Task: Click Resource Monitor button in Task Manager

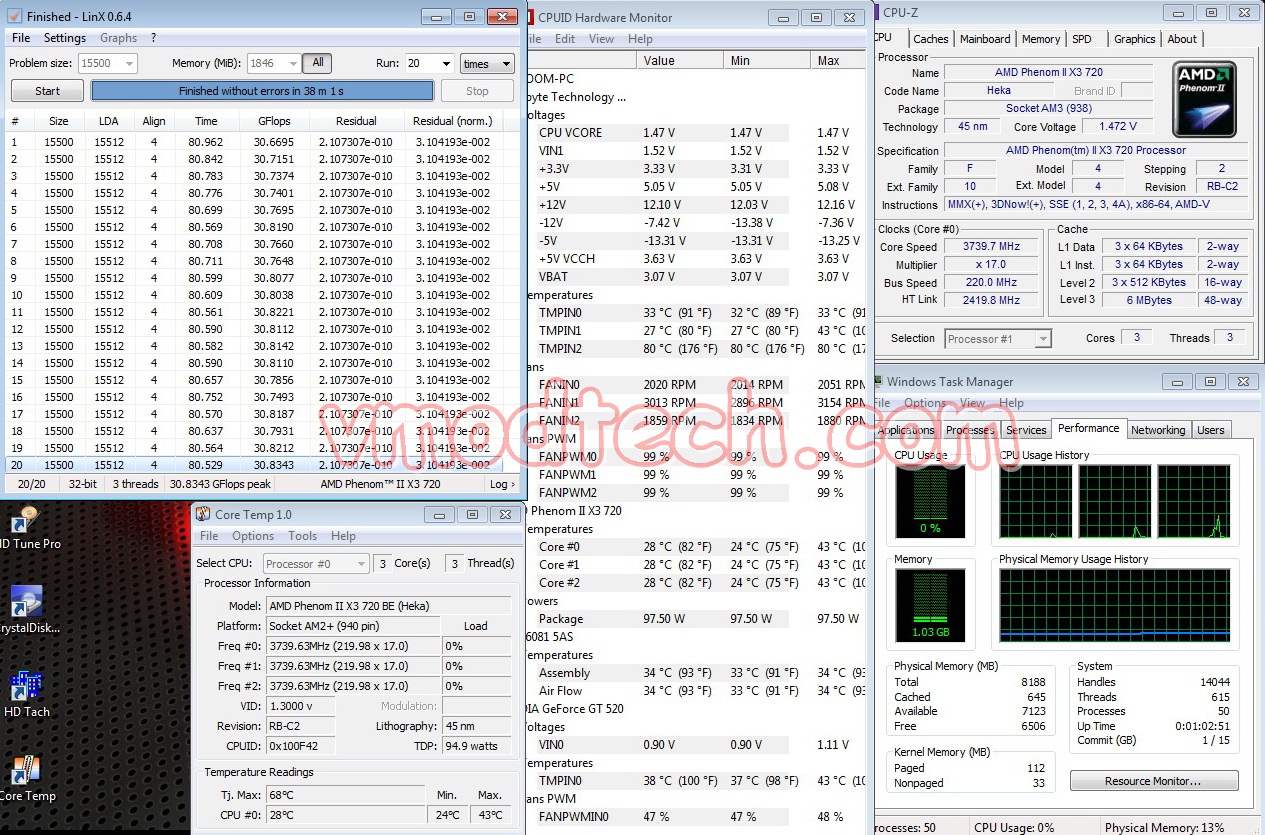Action: [1154, 781]
